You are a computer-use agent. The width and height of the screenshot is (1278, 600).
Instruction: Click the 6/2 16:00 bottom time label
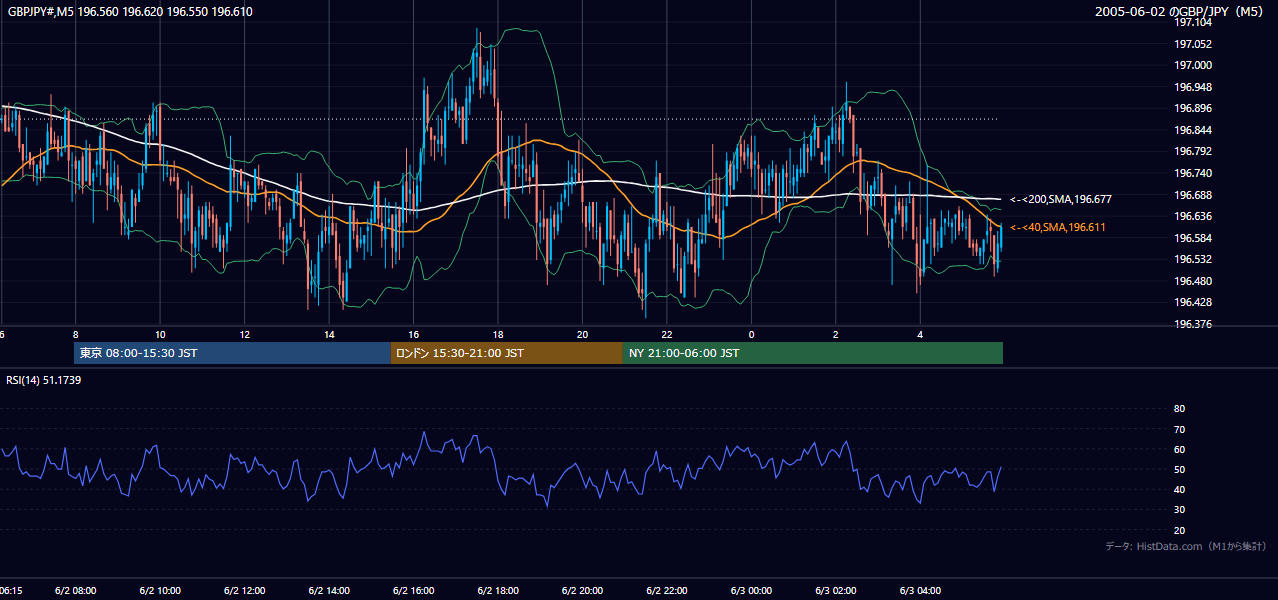(x=413, y=591)
